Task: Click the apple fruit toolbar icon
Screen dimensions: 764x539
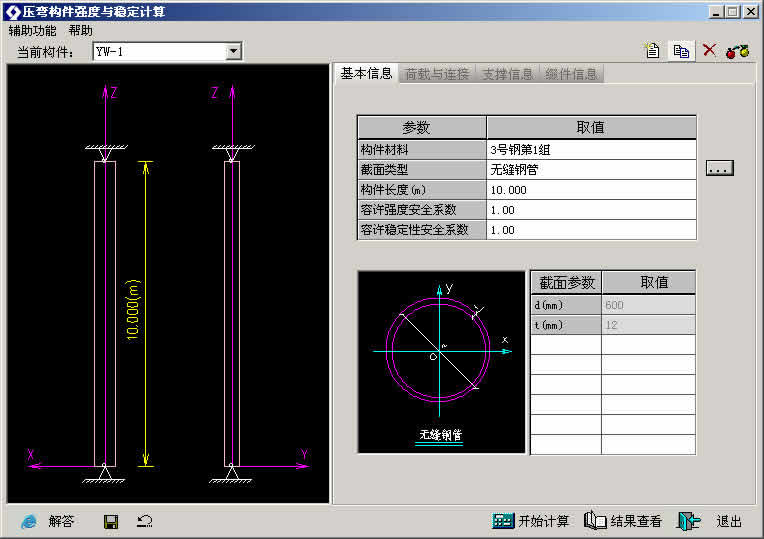Action: click(x=737, y=51)
